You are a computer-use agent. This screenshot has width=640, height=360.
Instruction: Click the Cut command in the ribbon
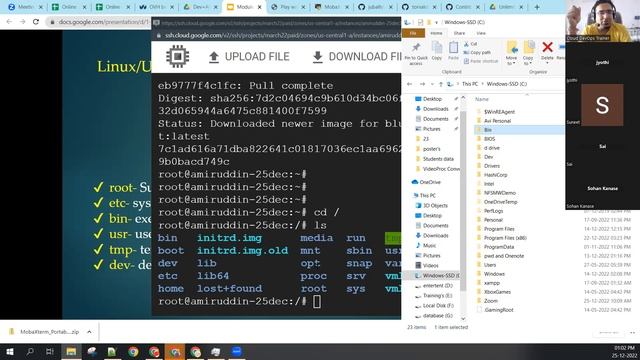471,44
